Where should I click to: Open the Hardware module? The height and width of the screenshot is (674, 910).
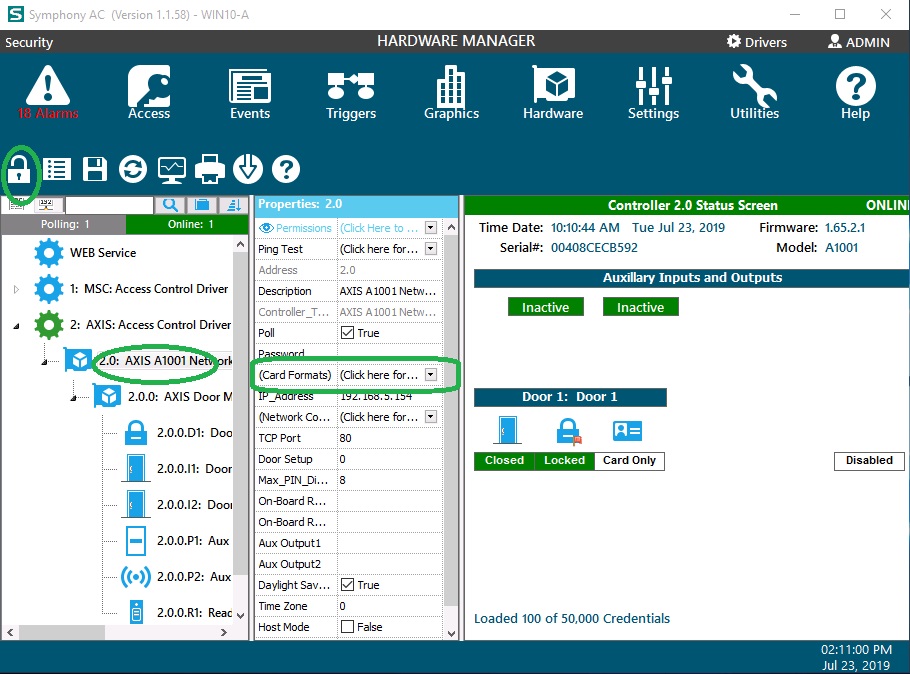tap(553, 92)
